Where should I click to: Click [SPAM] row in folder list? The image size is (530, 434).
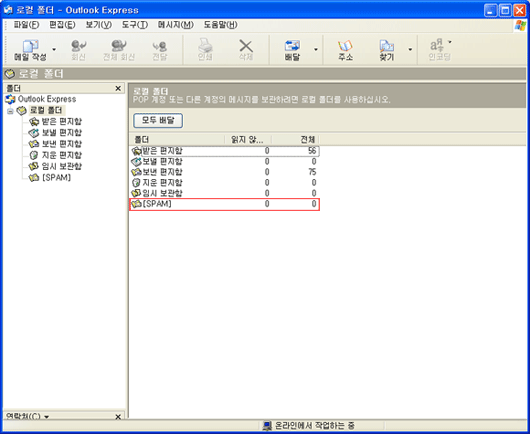224,204
